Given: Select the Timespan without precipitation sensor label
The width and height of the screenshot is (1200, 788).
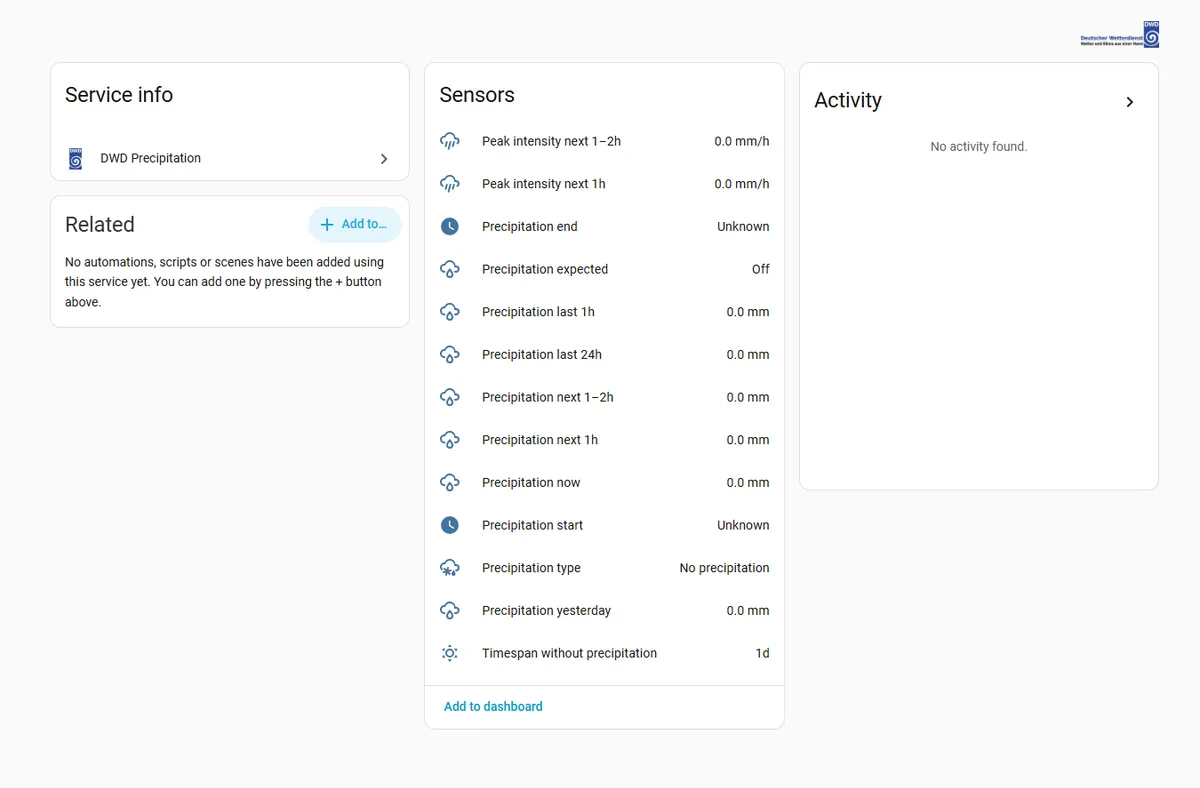Looking at the screenshot, I should pyautogui.click(x=569, y=653).
